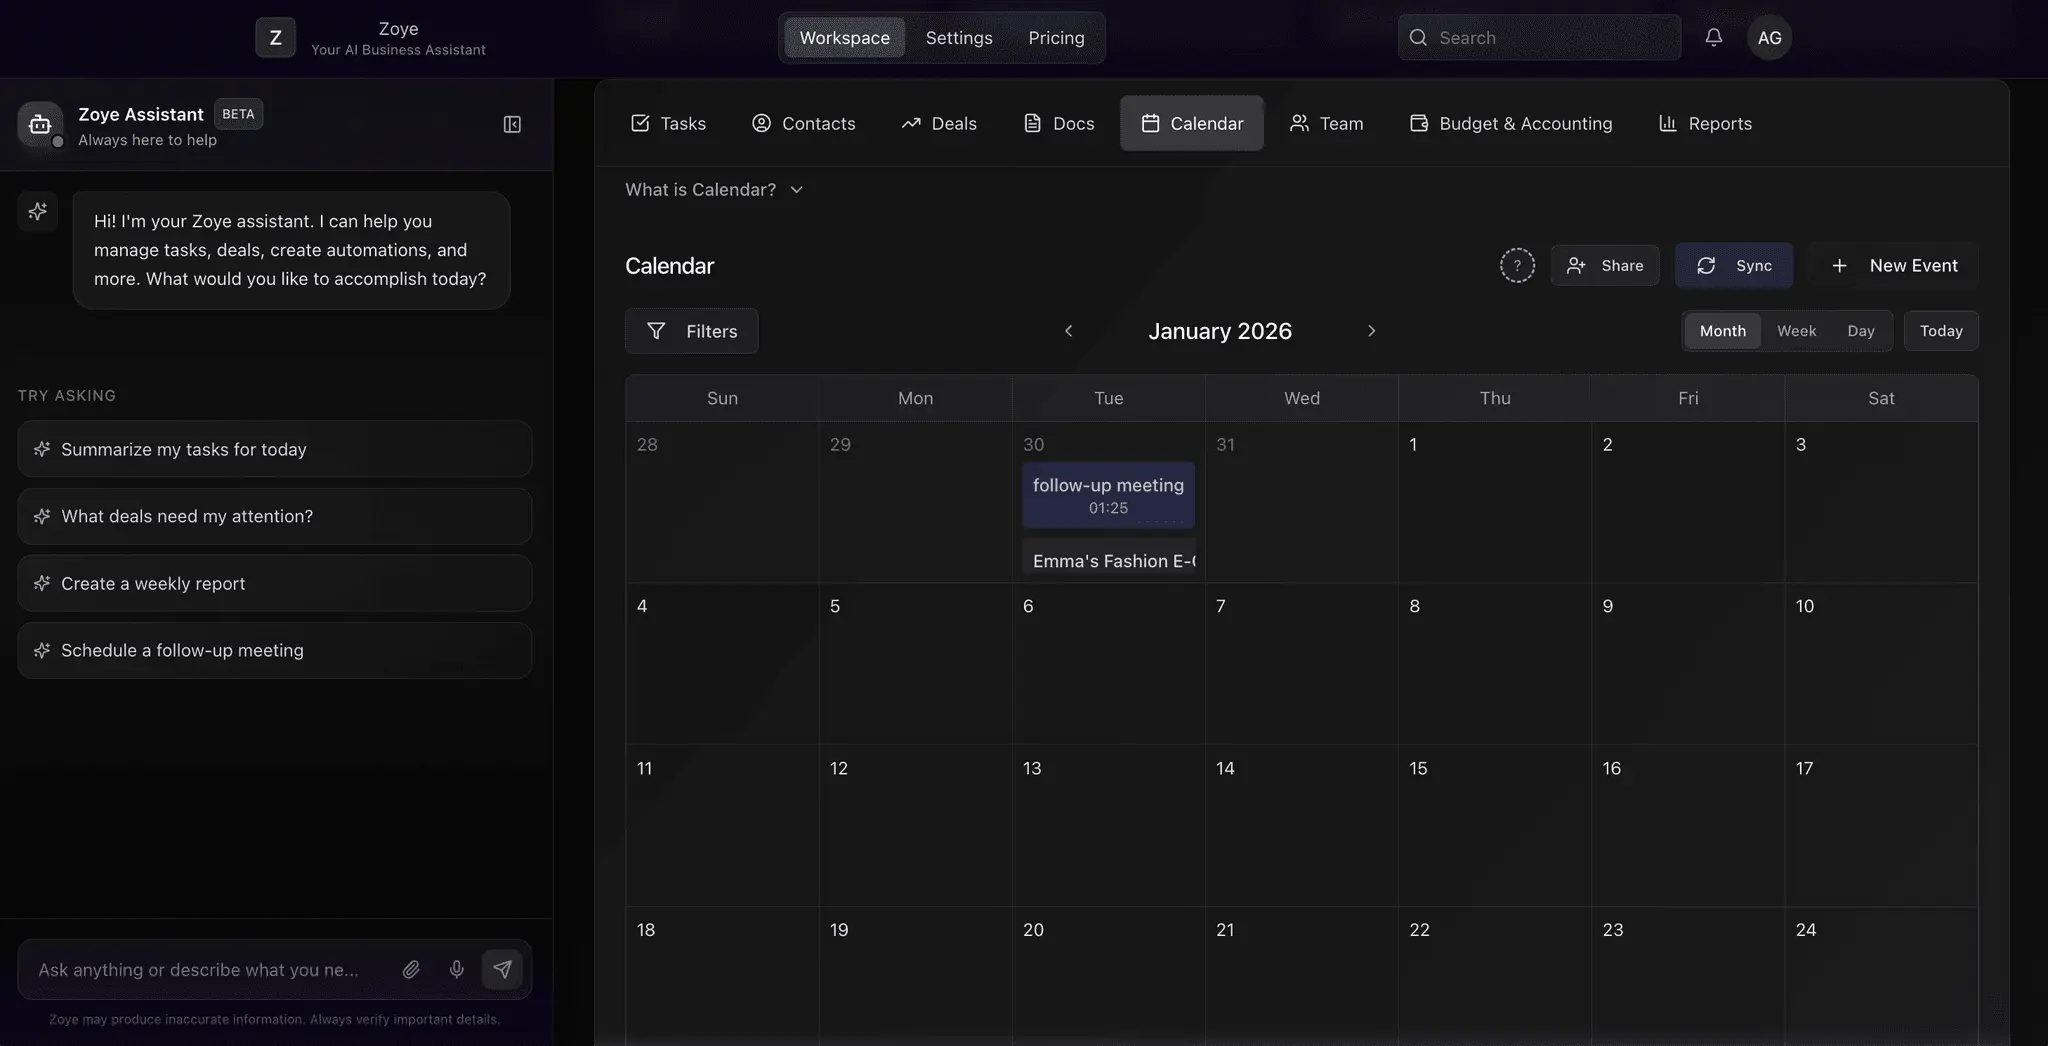Switch calendar to Month view
The width and height of the screenshot is (2048, 1046).
(1723, 331)
